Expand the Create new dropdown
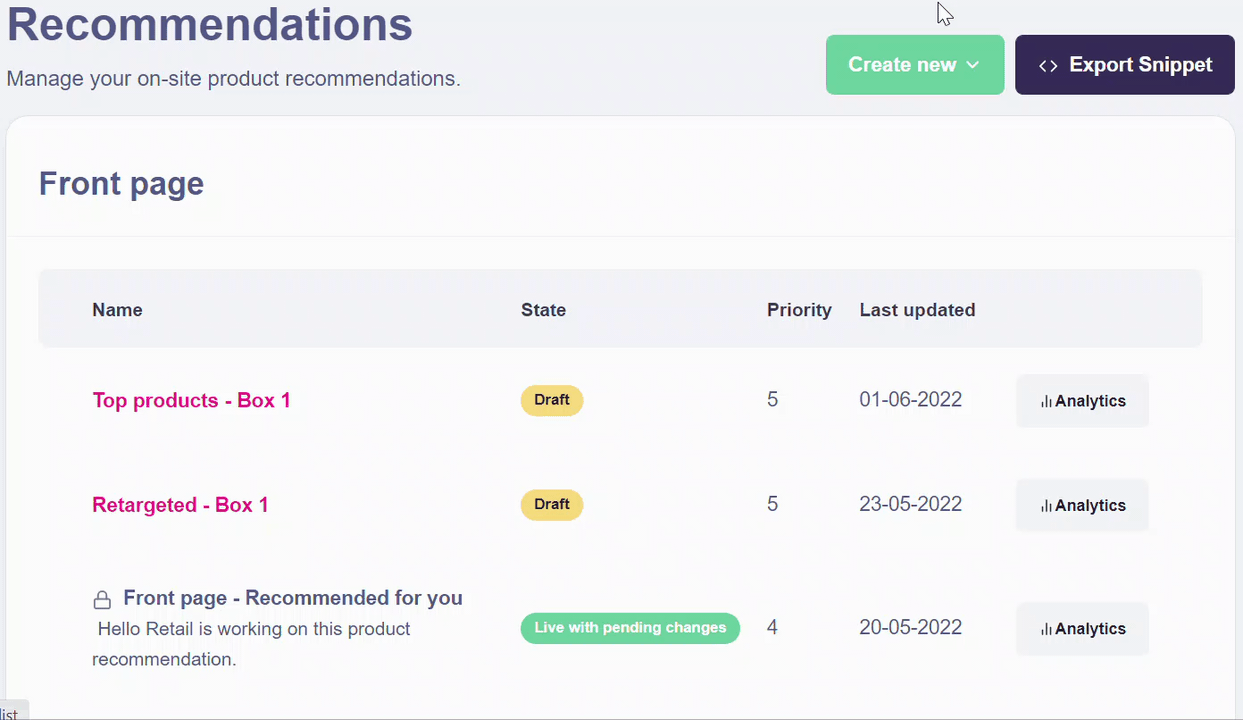The height and width of the screenshot is (720, 1243). tap(914, 65)
